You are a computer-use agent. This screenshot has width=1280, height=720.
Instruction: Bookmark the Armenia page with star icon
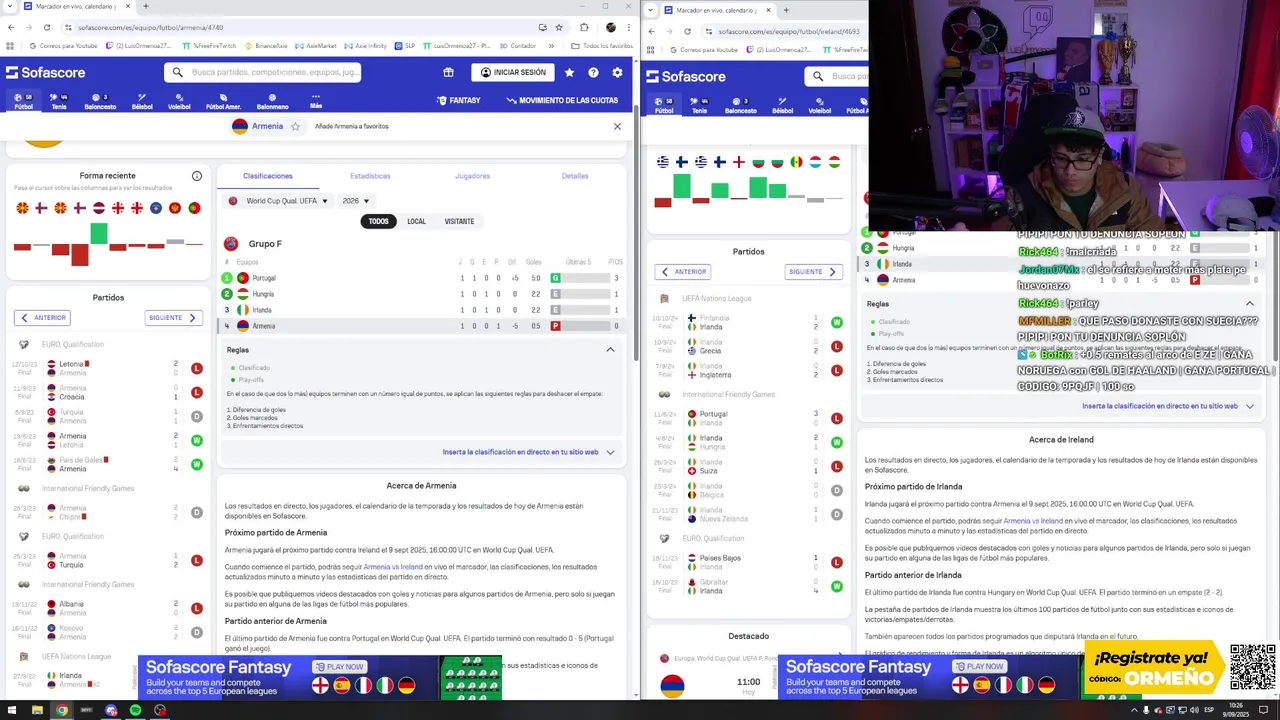(x=559, y=27)
